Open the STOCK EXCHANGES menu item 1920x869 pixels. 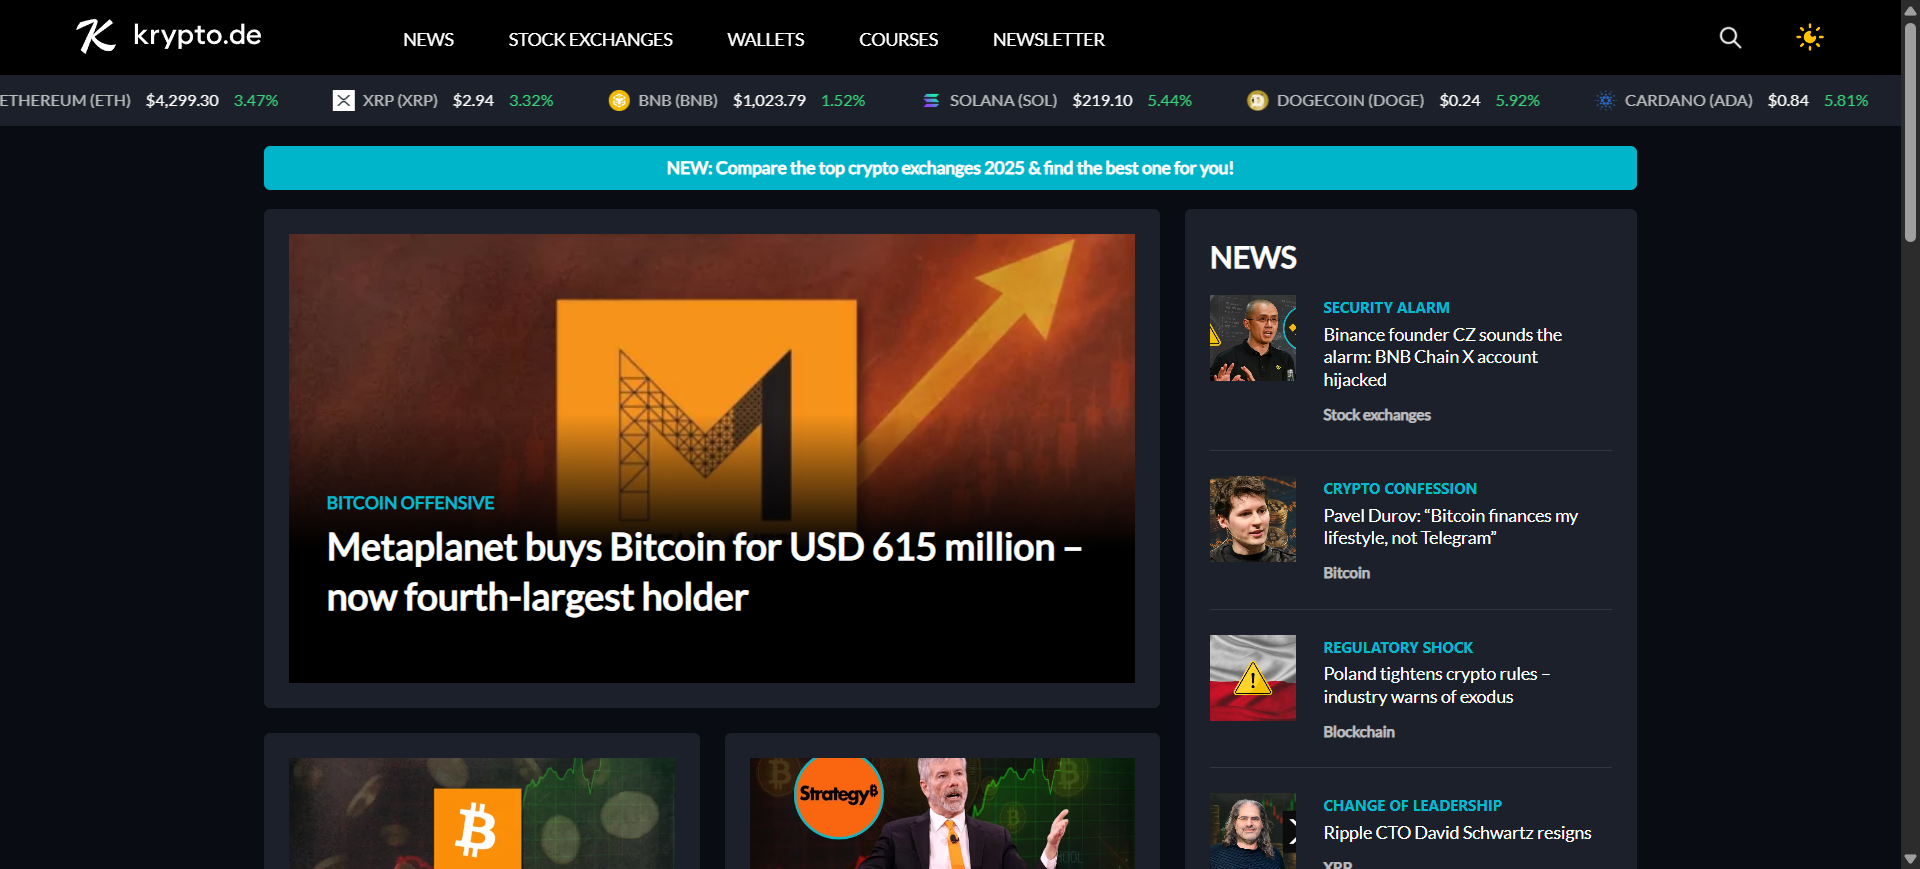(x=590, y=39)
